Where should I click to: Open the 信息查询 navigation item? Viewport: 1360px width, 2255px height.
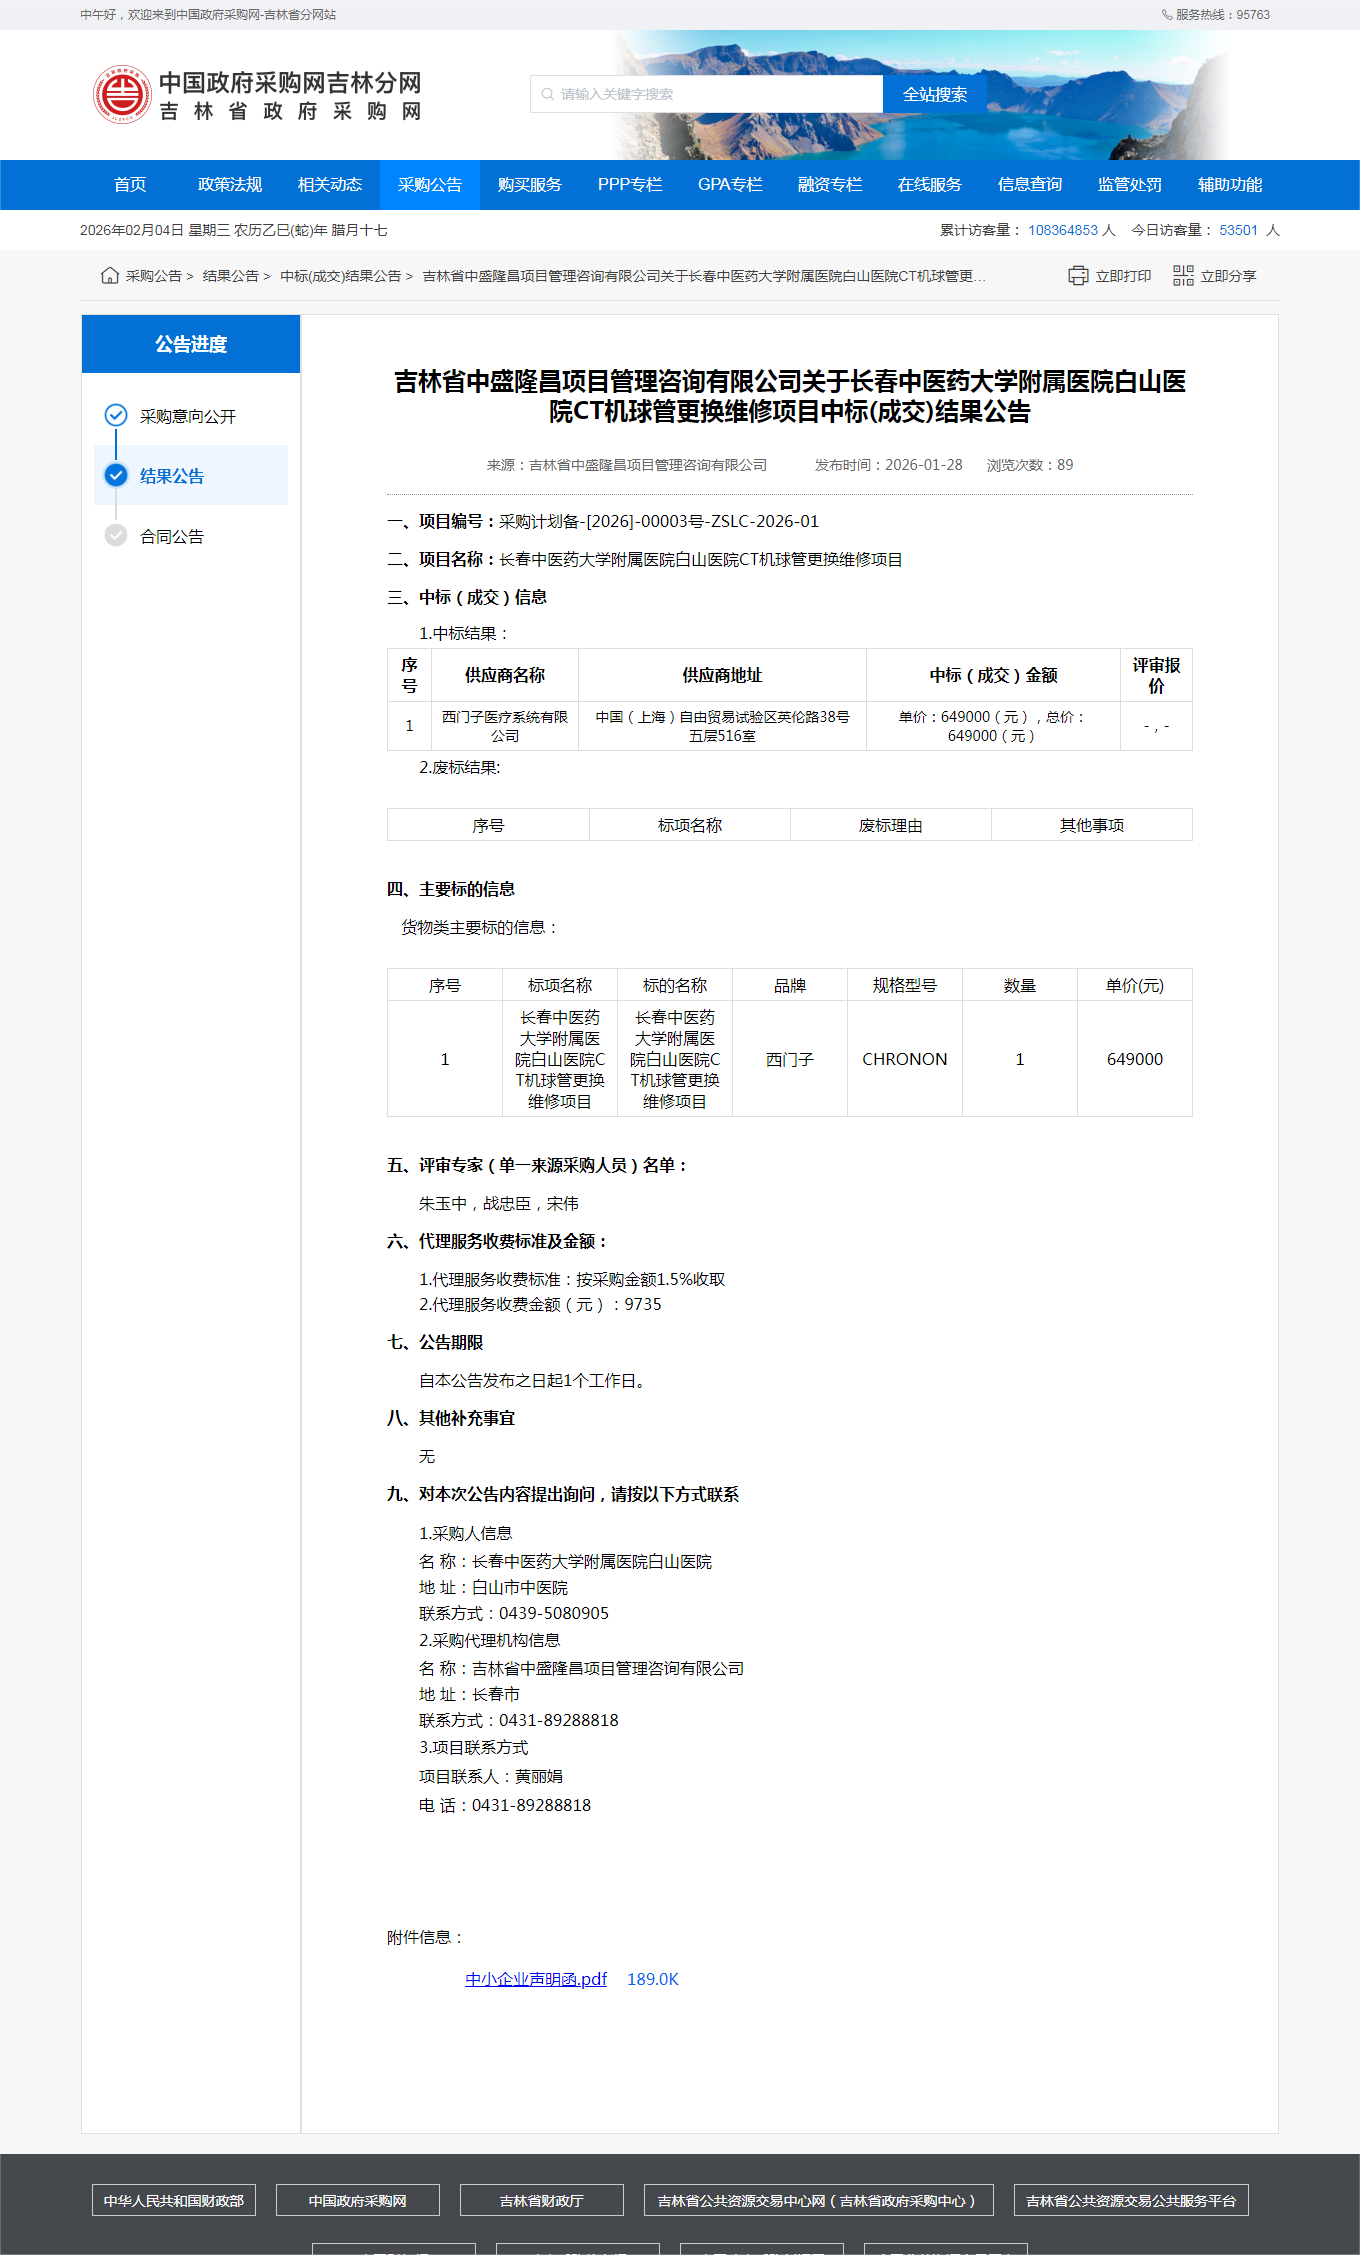pos(1030,185)
